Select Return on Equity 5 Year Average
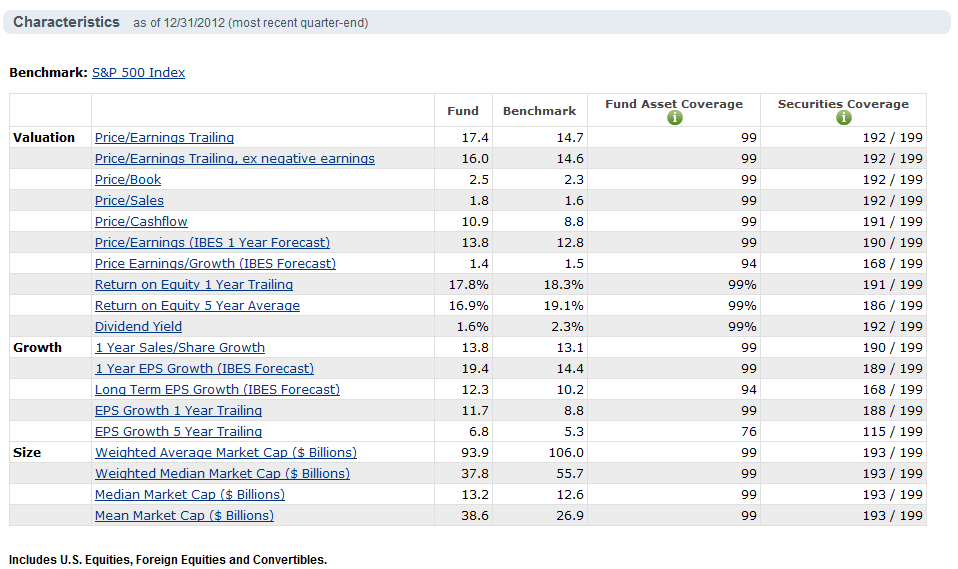This screenshot has width=958, height=569. click(197, 306)
